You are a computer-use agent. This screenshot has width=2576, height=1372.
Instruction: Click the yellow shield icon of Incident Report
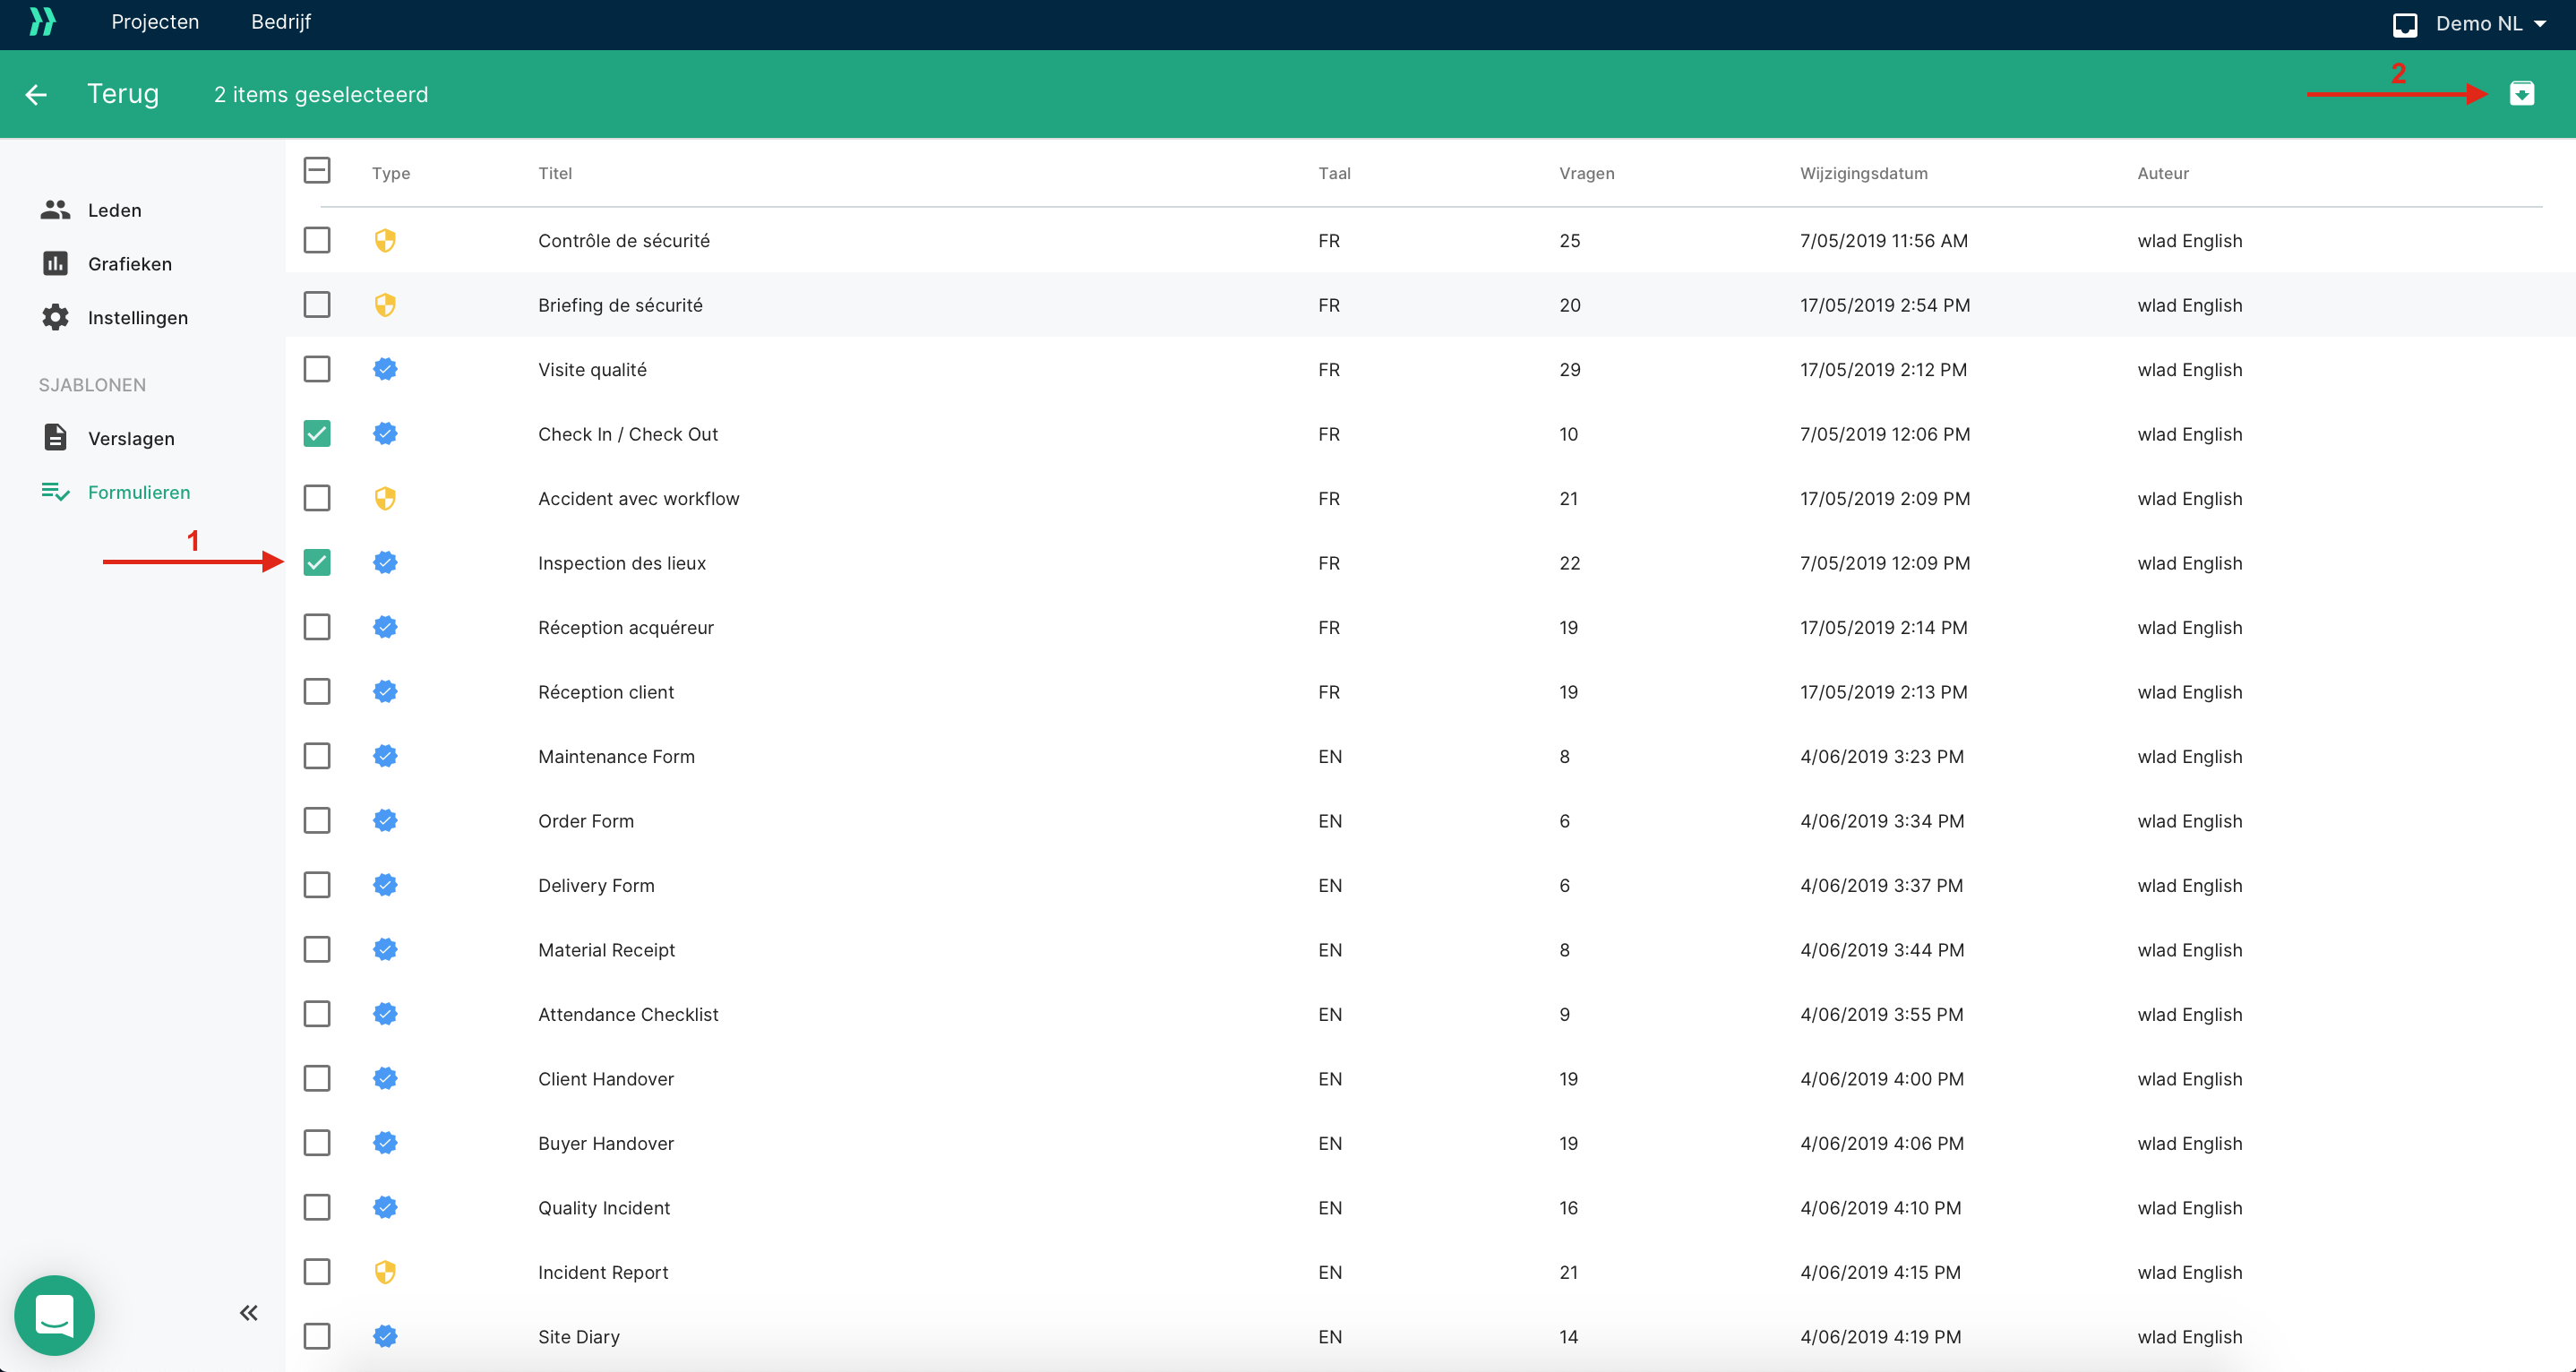pos(385,1272)
